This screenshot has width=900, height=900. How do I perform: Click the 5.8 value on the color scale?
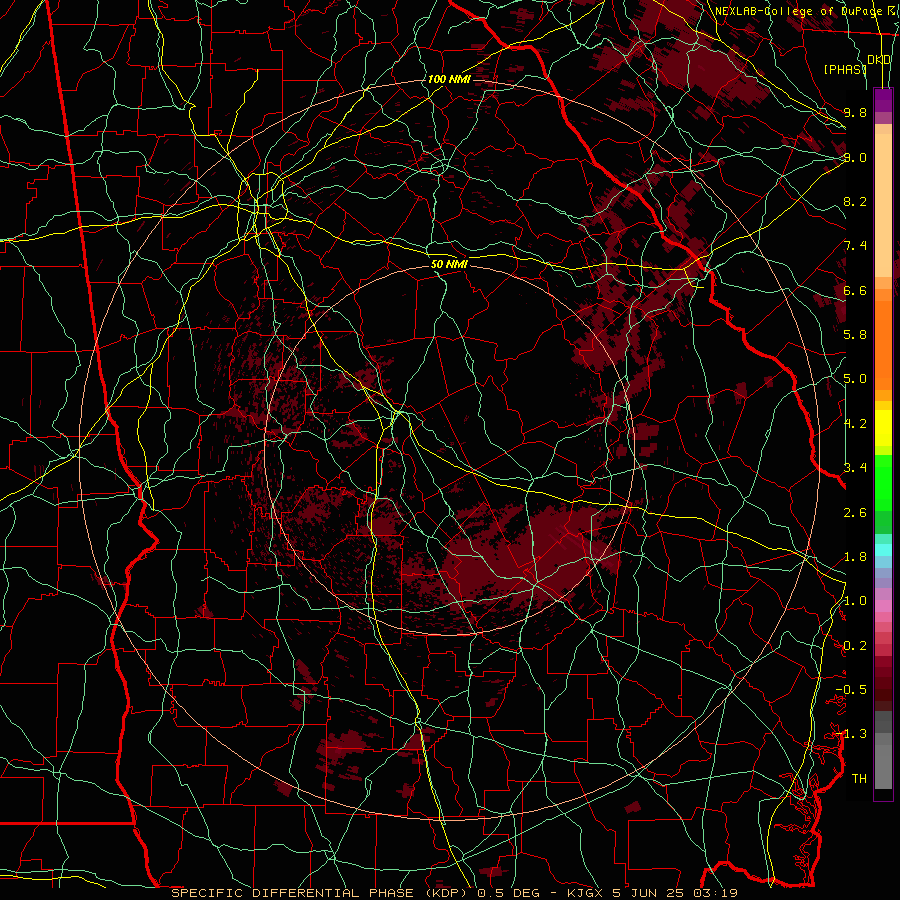pyautogui.click(x=855, y=335)
